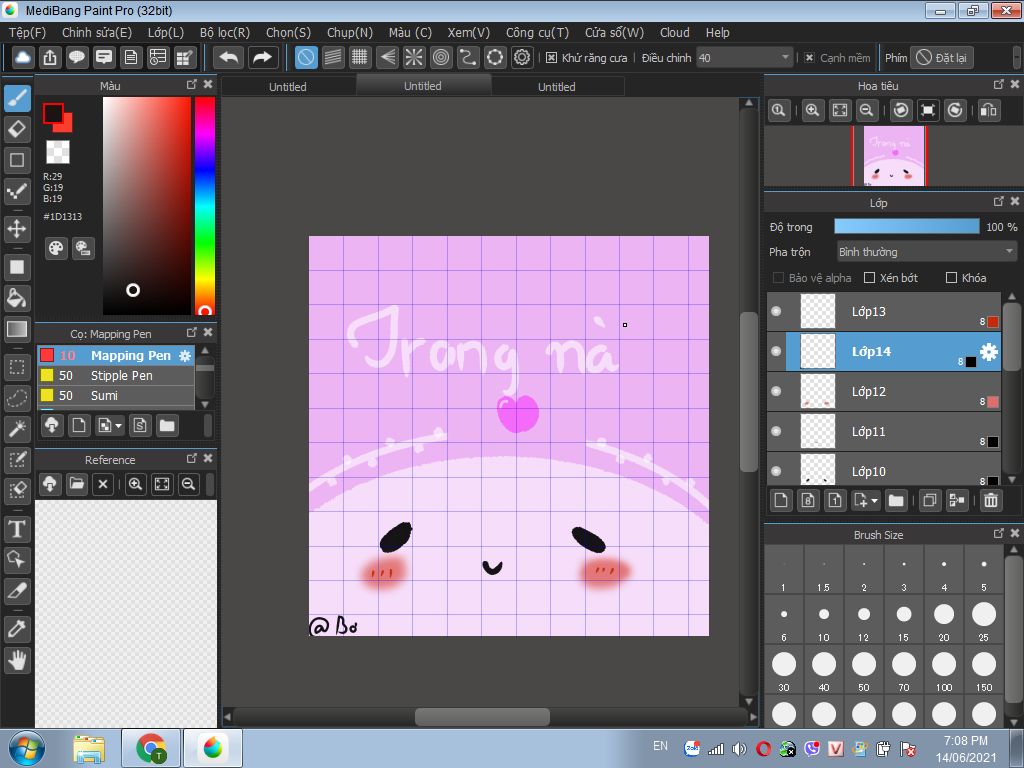Viewport: 1024px width, 768px height.
Task: Toggle the Cạnh mềm checkbox
Action: click(809, 57)
